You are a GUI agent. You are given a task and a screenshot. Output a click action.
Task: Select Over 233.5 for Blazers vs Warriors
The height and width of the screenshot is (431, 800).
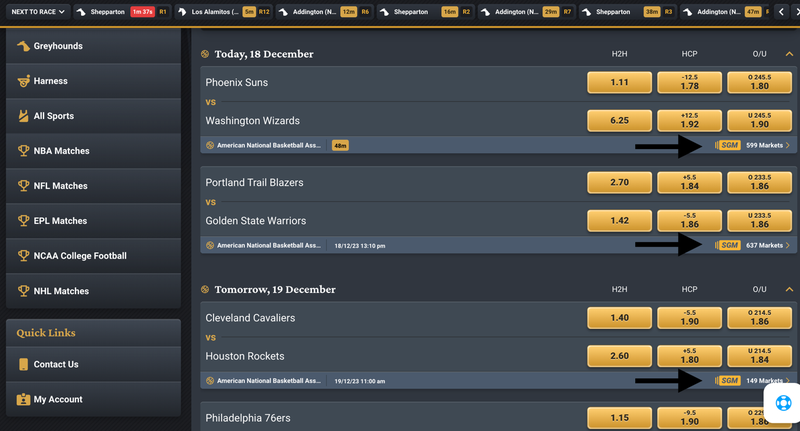point(759,182)
